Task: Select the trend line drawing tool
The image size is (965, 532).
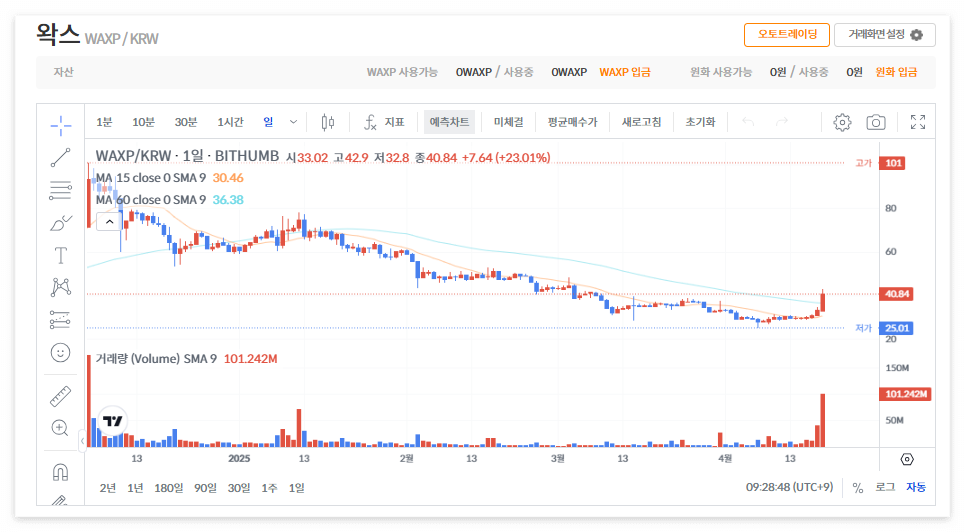Action: click(60, 158)
